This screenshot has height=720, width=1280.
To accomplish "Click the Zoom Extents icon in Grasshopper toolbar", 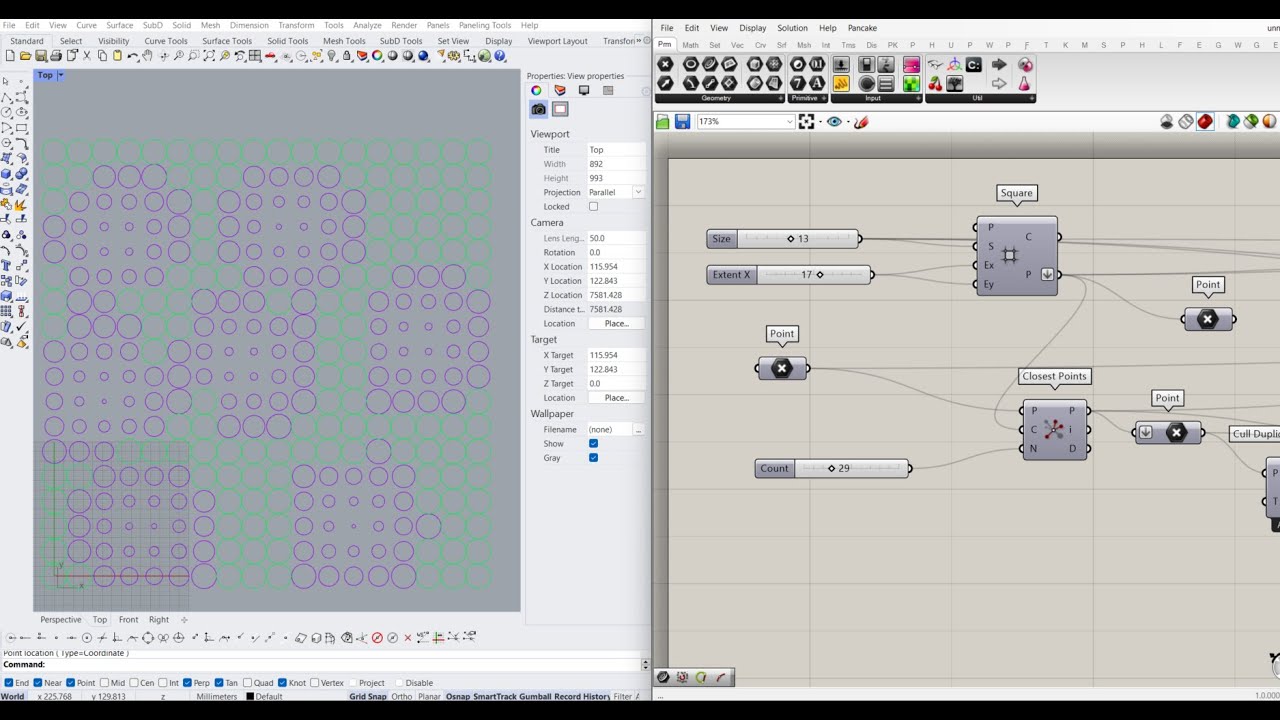I will (x=806, y=122).
